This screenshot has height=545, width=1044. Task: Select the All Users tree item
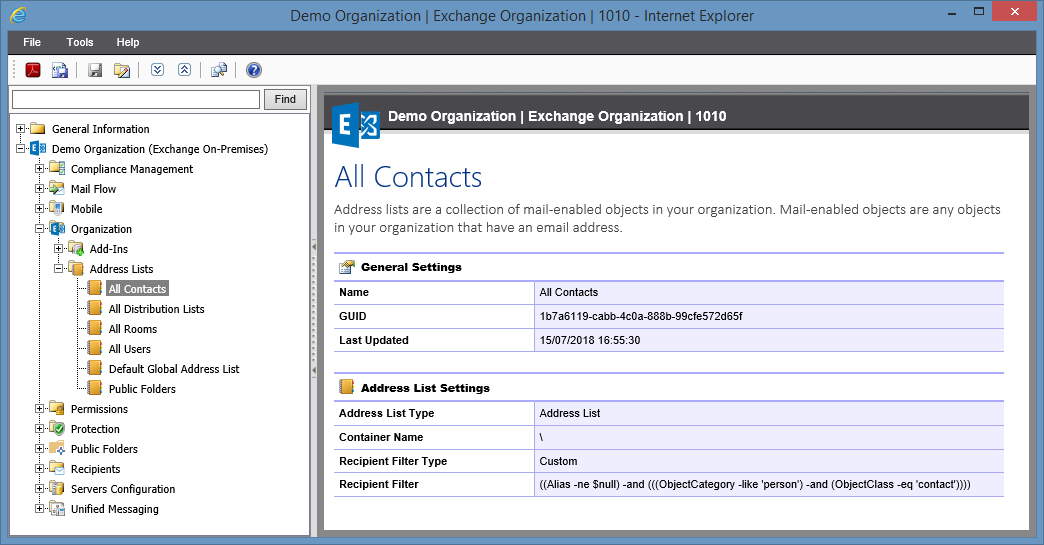(x=130, y=349)
